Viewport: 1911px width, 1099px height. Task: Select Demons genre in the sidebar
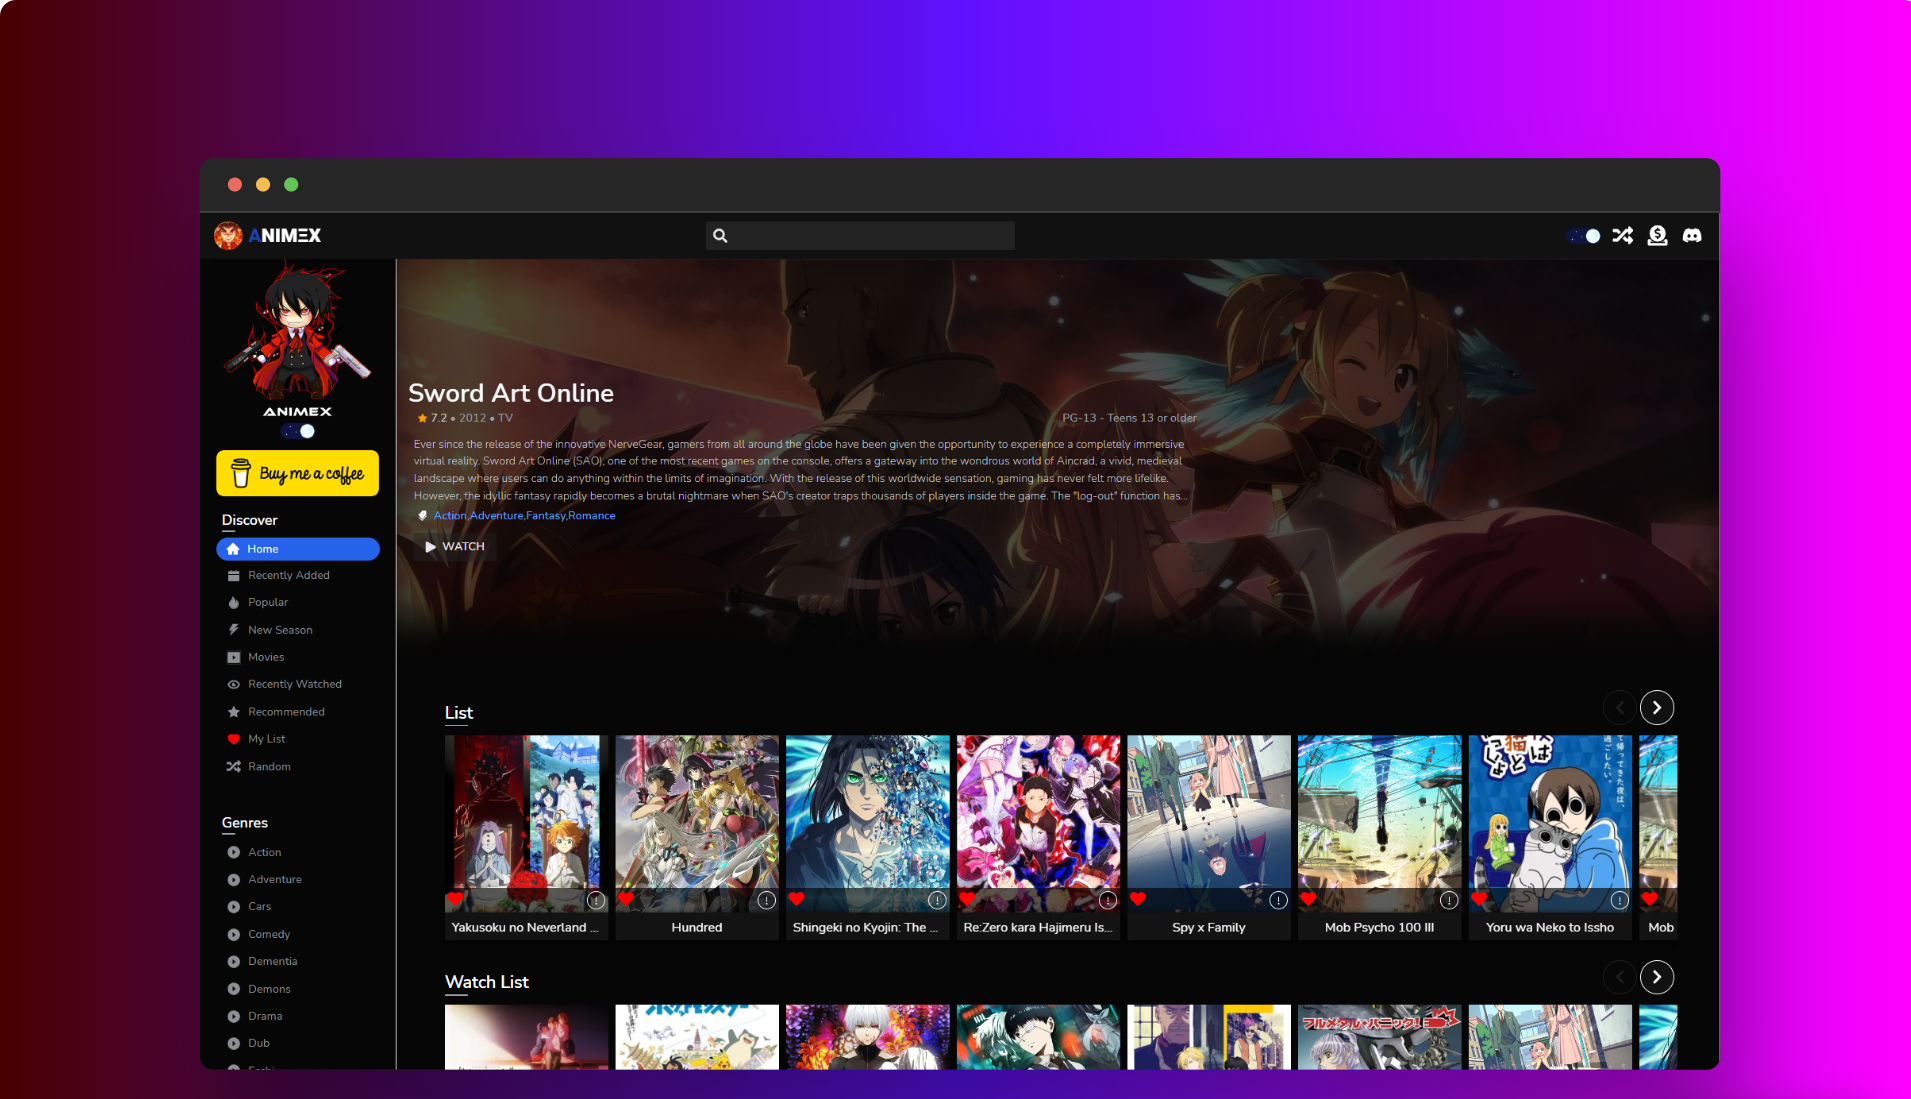269,990
